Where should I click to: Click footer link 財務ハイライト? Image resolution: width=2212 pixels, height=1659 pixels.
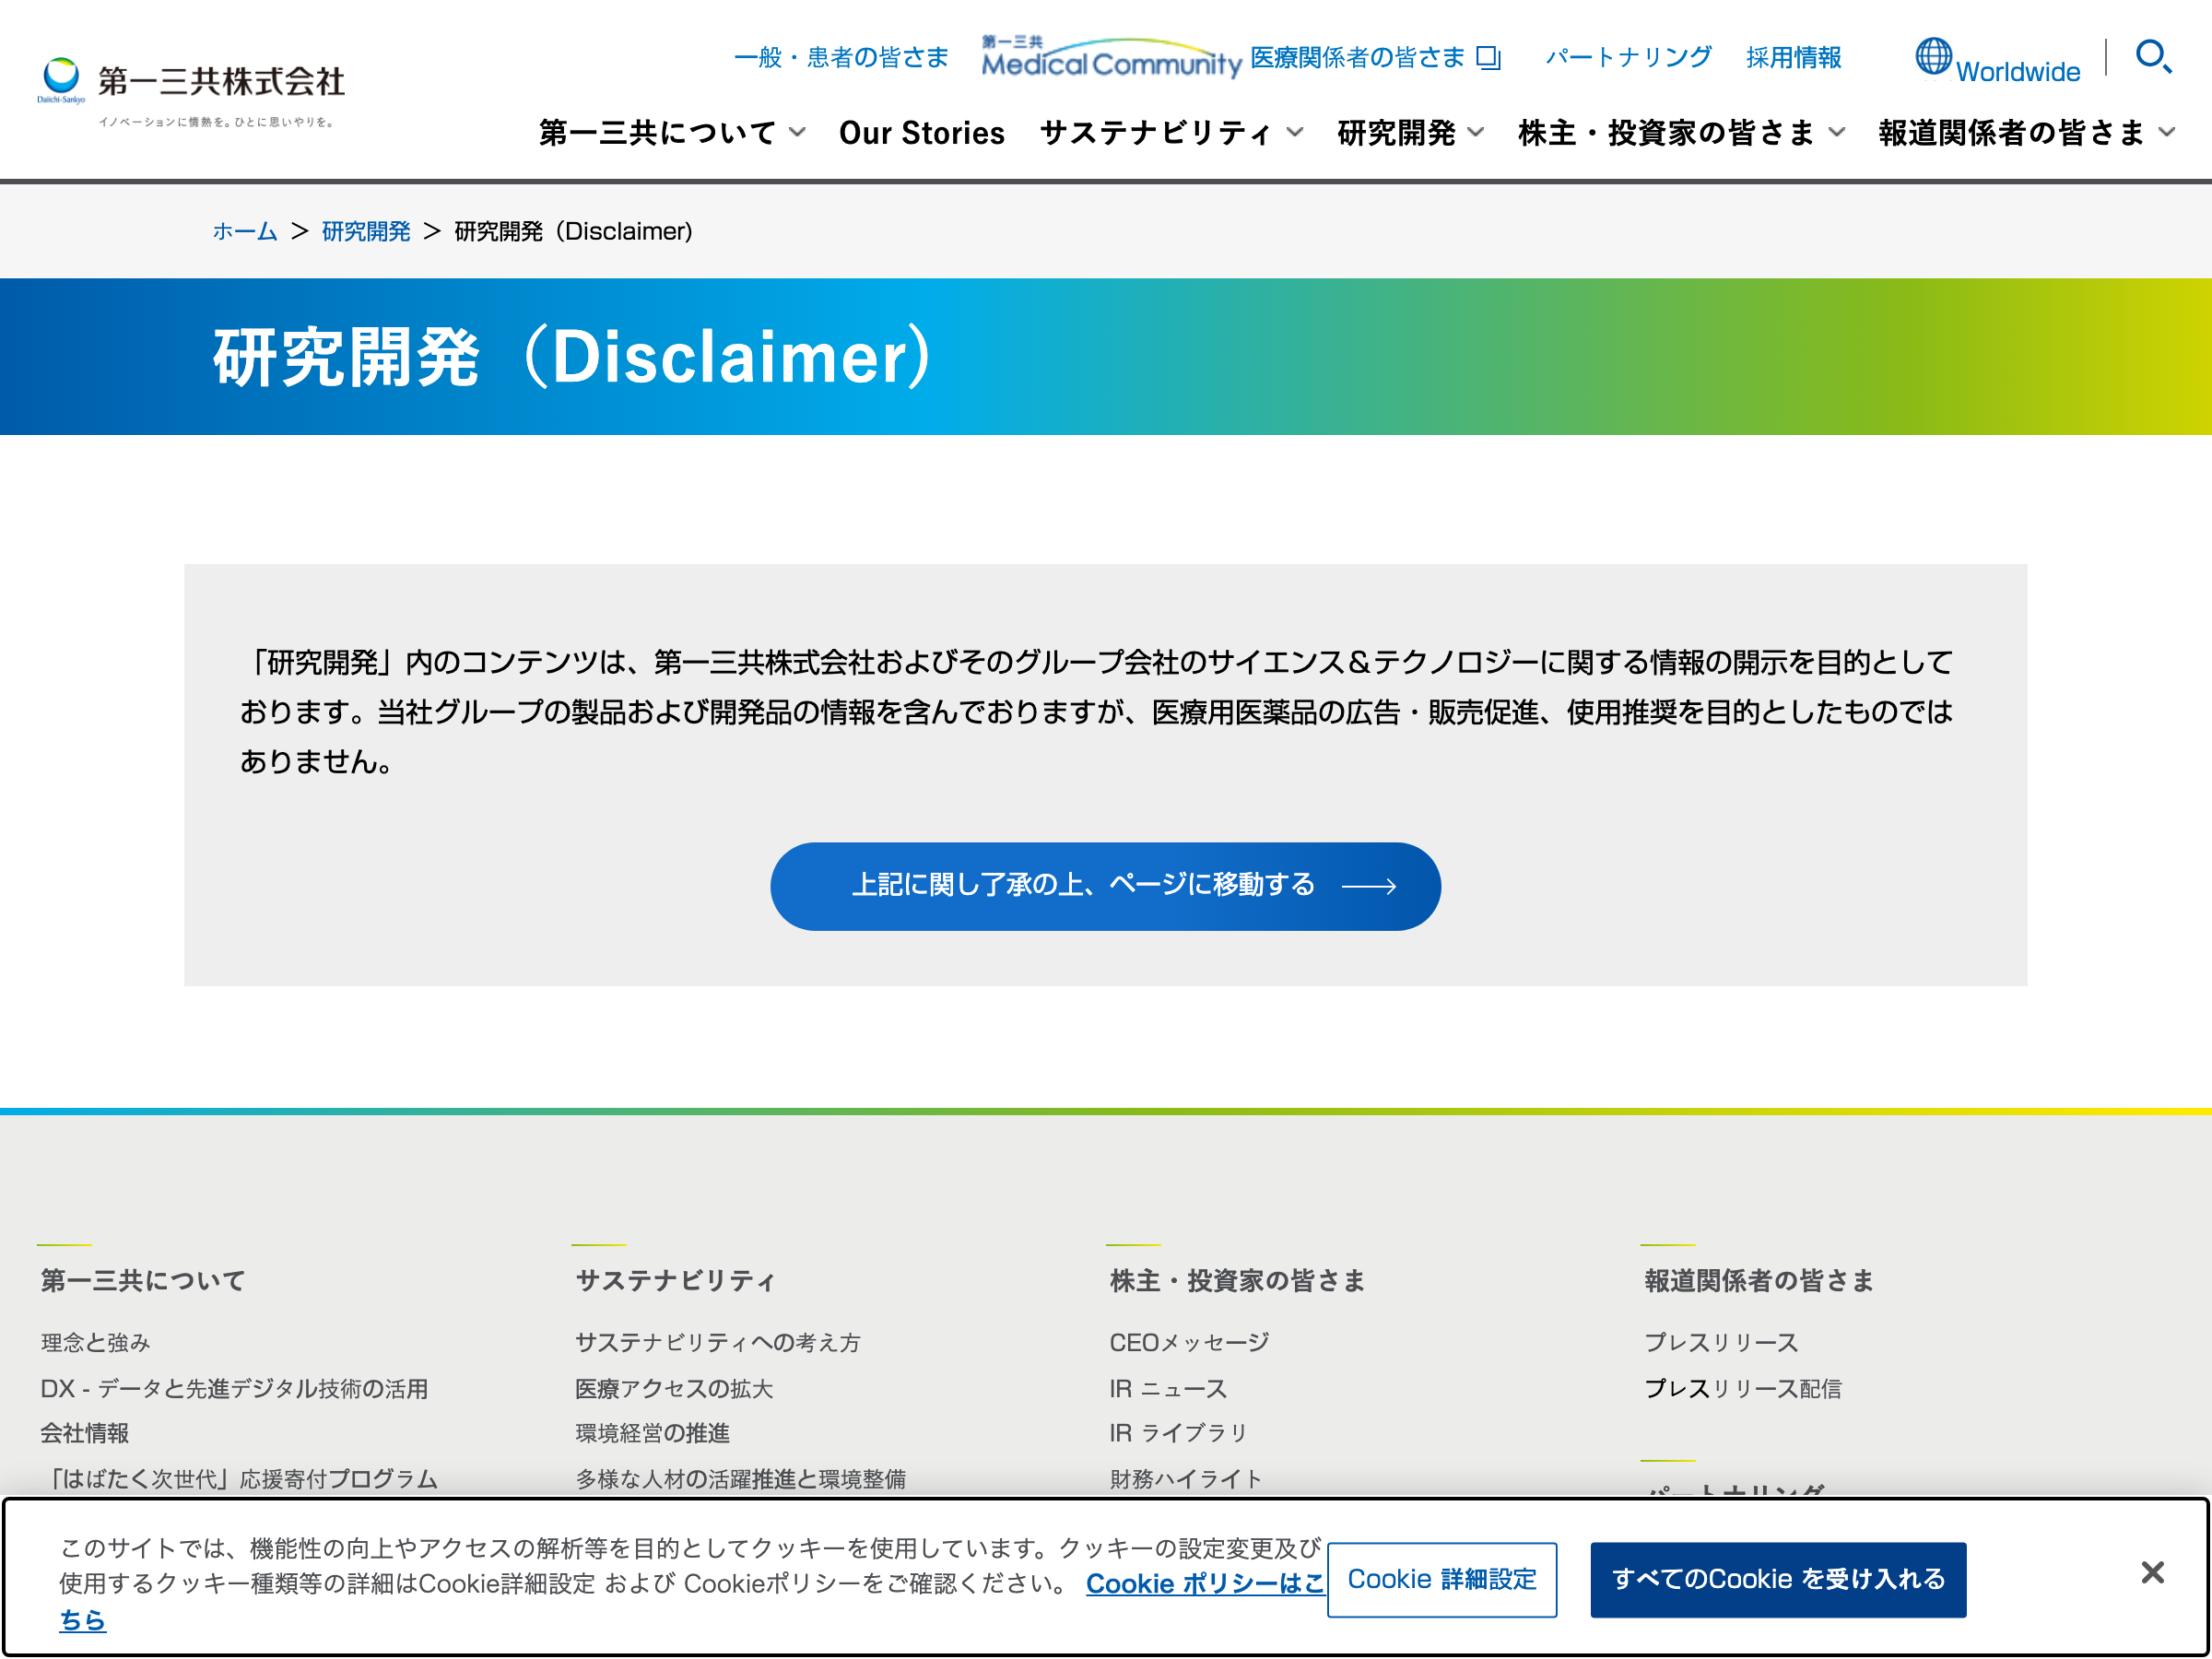point(1186,1478)
